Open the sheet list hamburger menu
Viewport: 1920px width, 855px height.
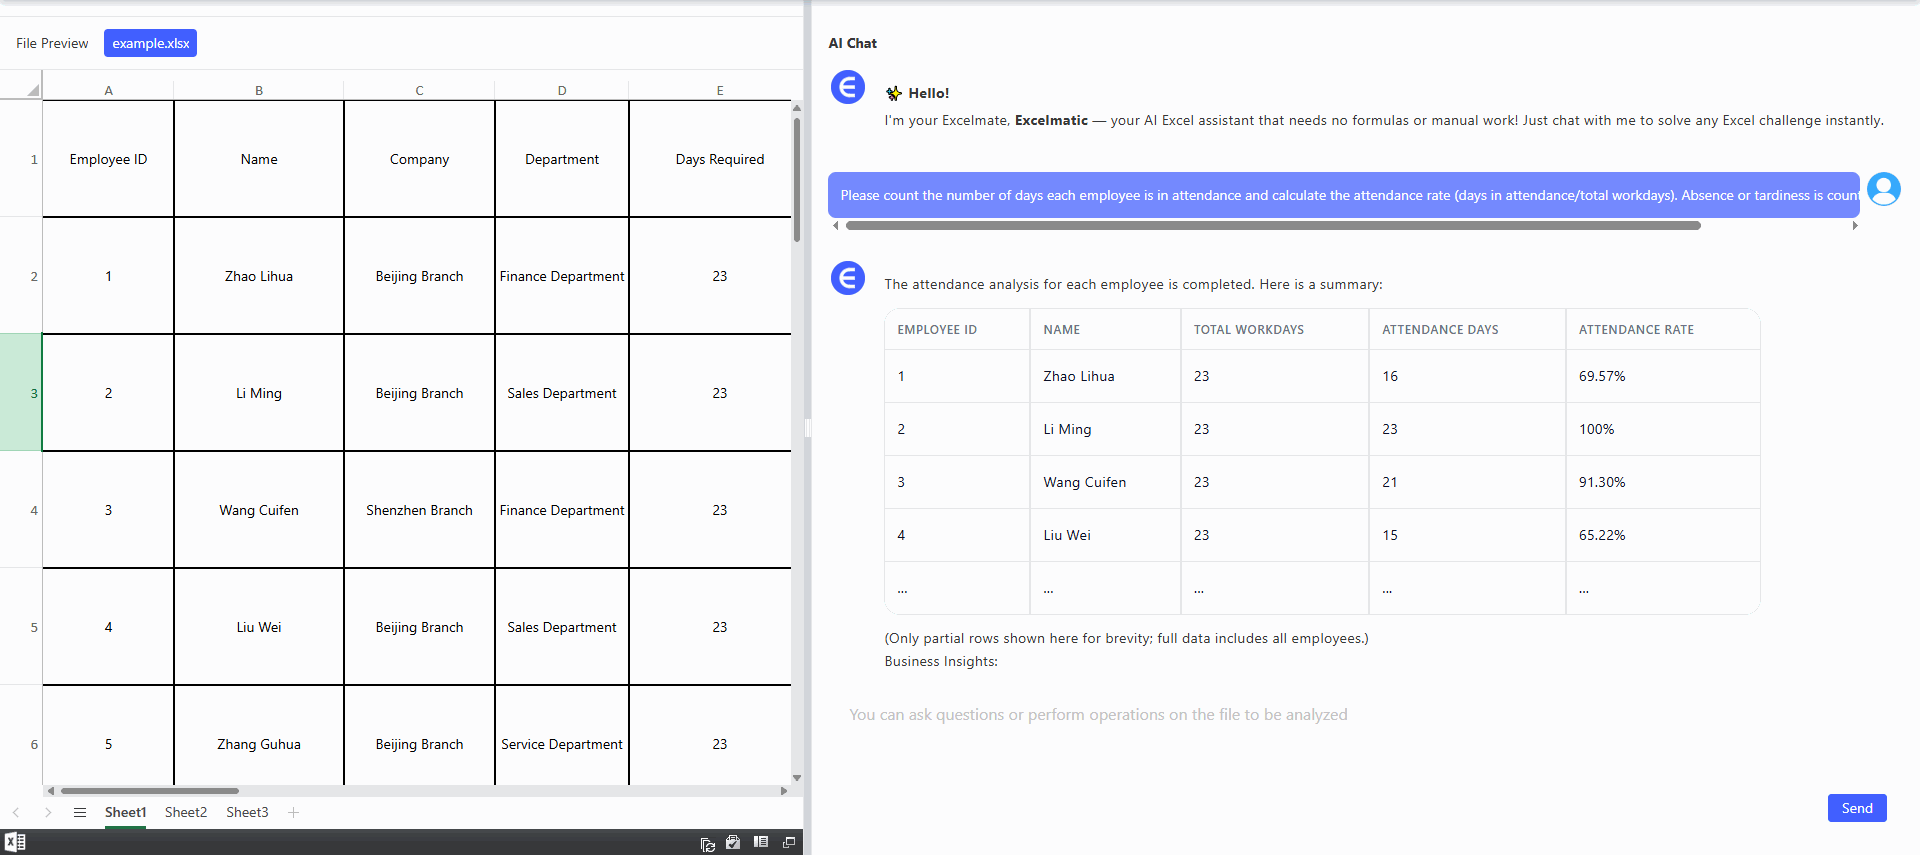pyautogui.click(x=80, y=812)
